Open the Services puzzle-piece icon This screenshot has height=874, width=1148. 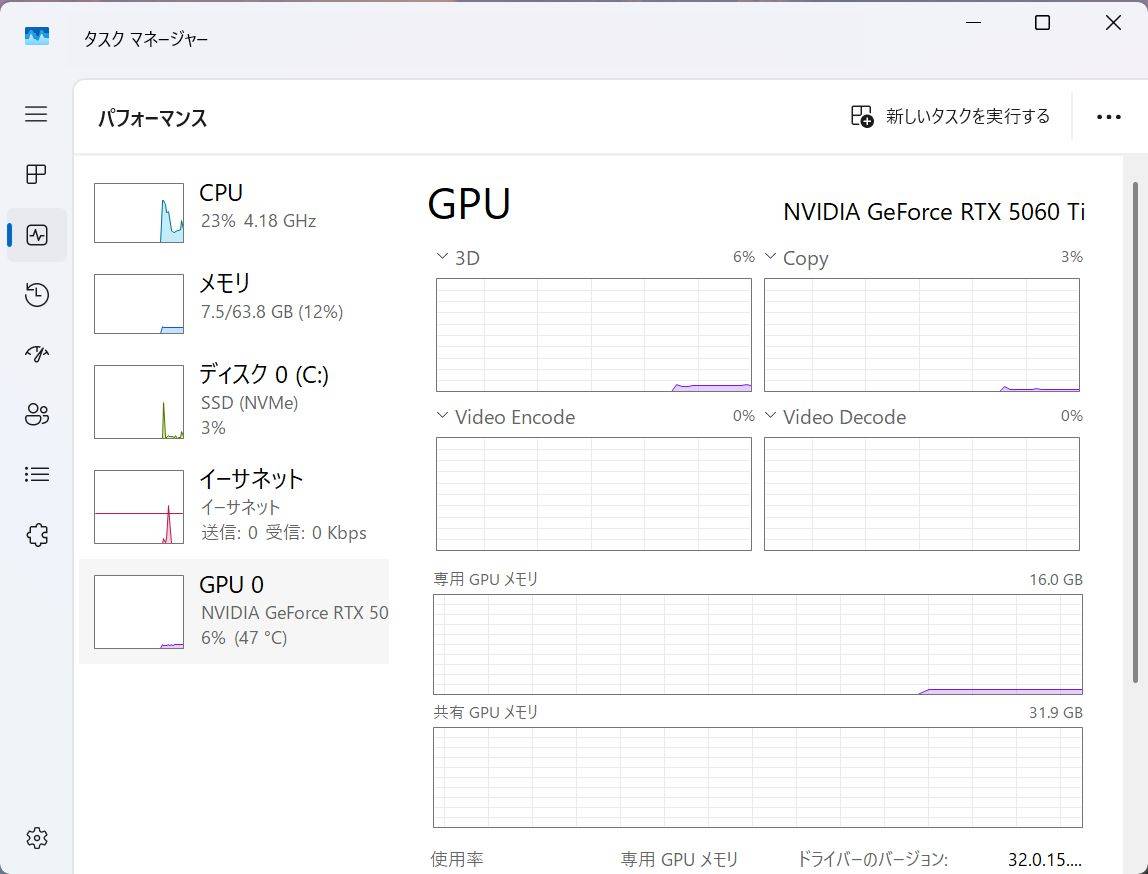tap(37, 535)
